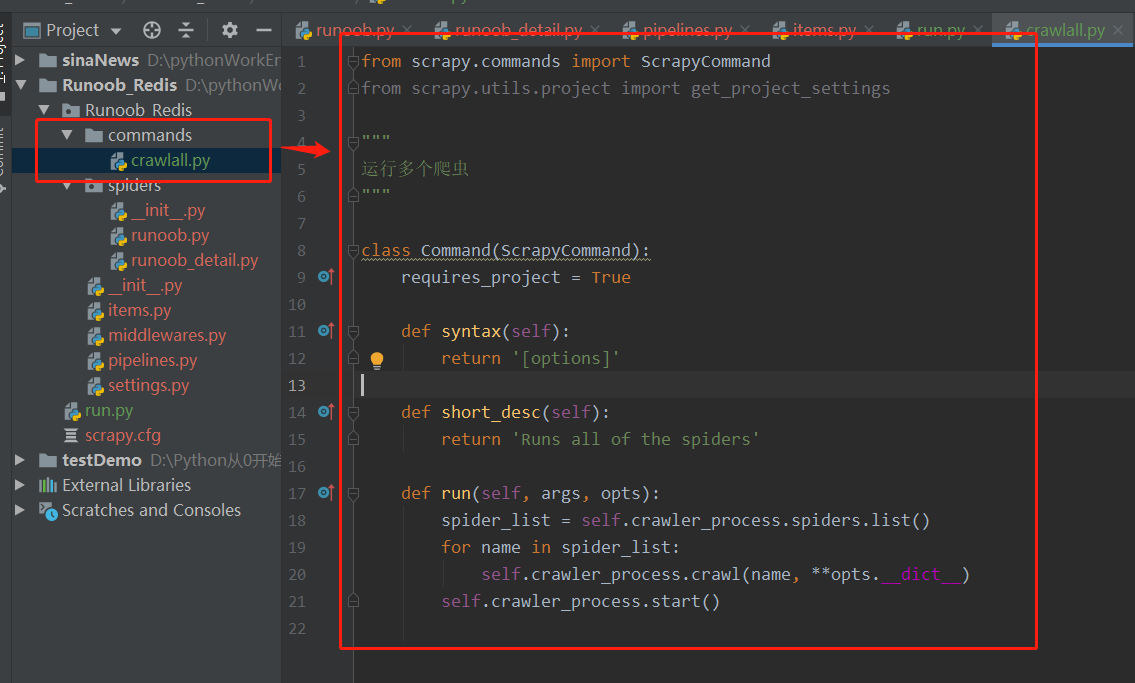Open scrapy.cfg config file
1135x683 pixels.
(x=113, y=436)
